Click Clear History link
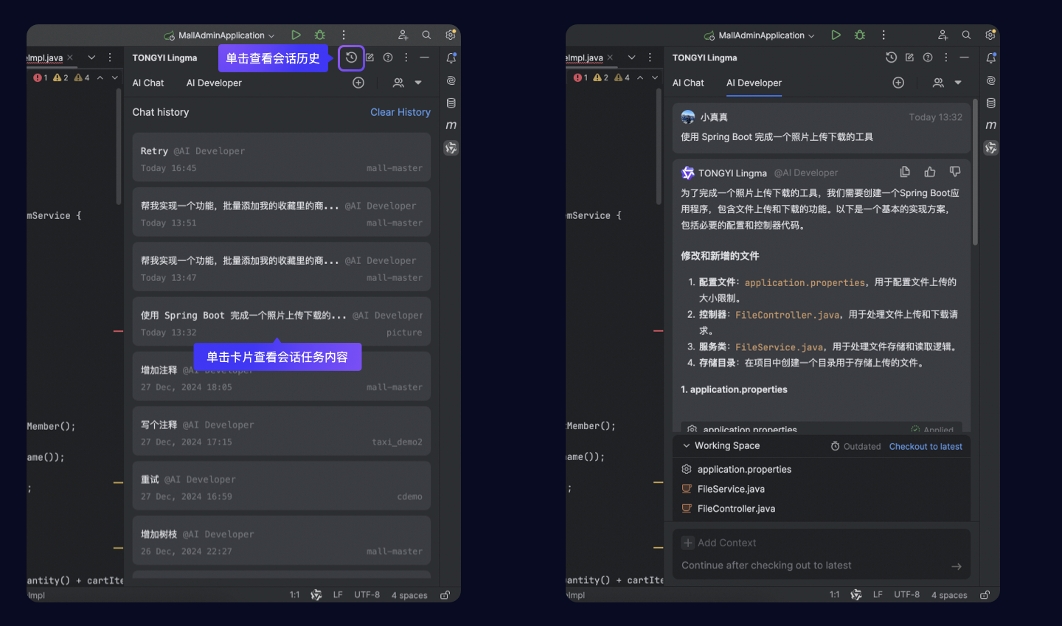Image resolution: width=1062 pixels, height=626 pixels. pyautogui.click(x=400, y=112)
